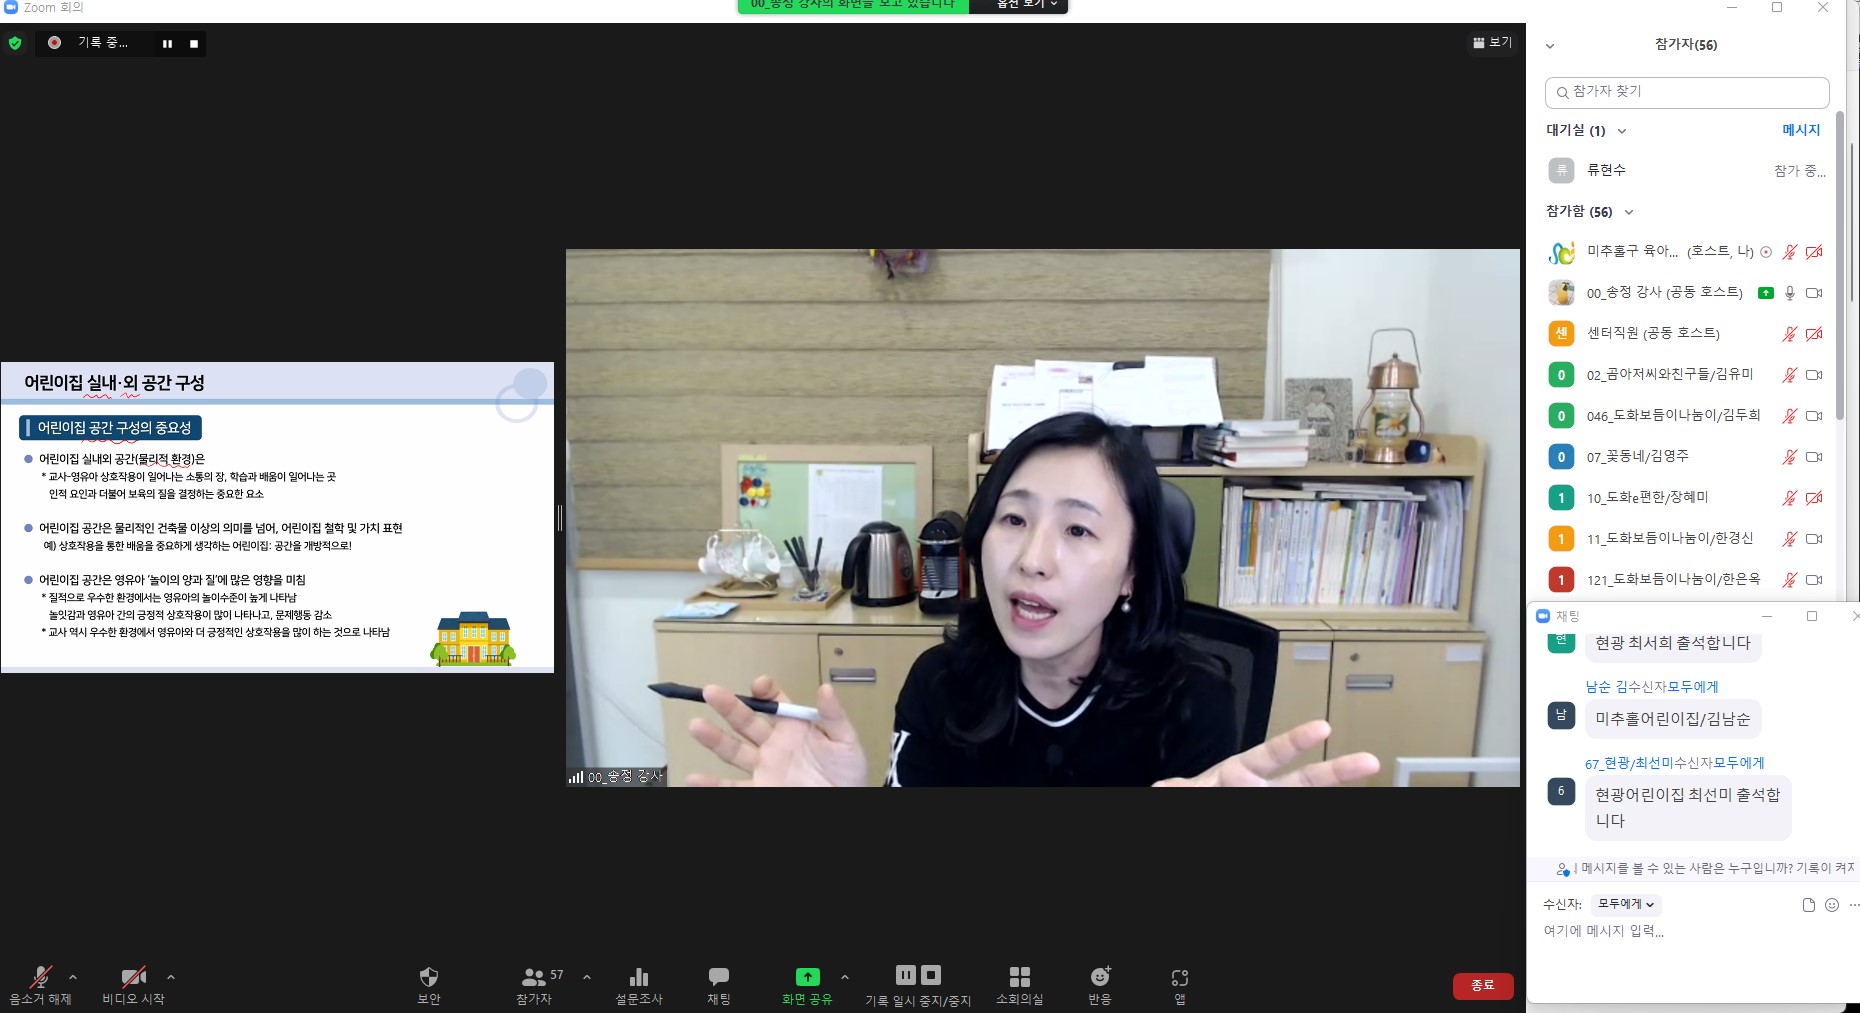
Task: Open the 앱 apps icon
Action: tap(1180, 978)
